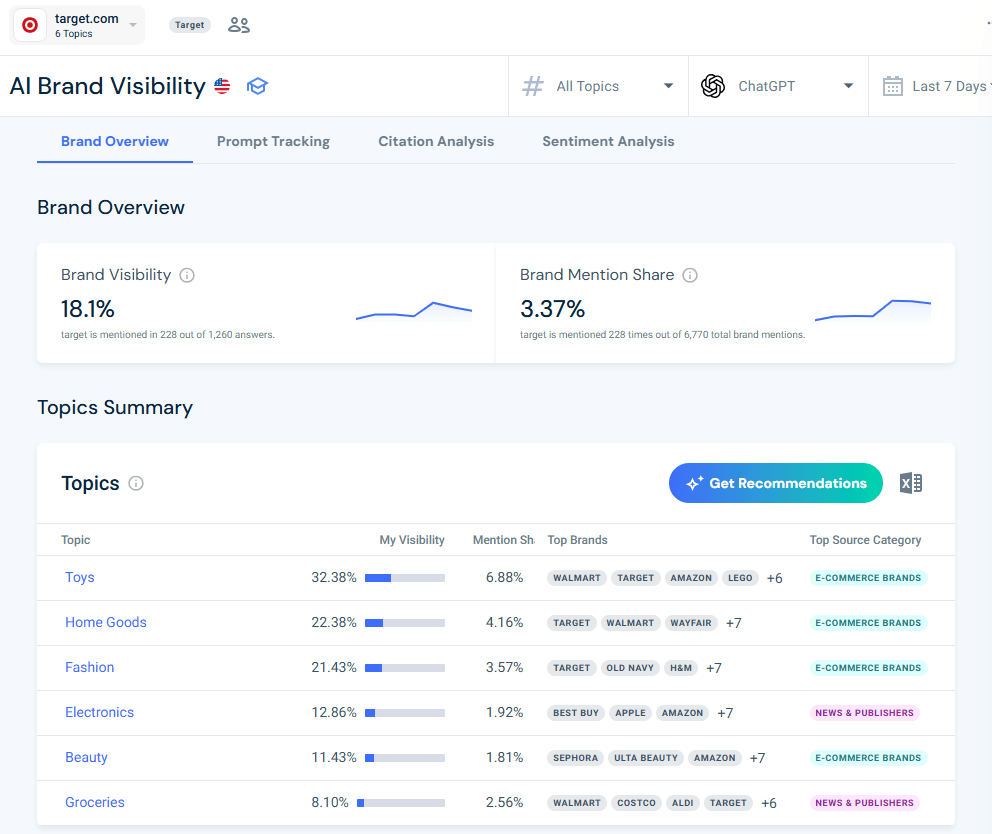992x834 pixels.
Task: Expand +7 more brands in Home Goods row
Action: (733, 623)
